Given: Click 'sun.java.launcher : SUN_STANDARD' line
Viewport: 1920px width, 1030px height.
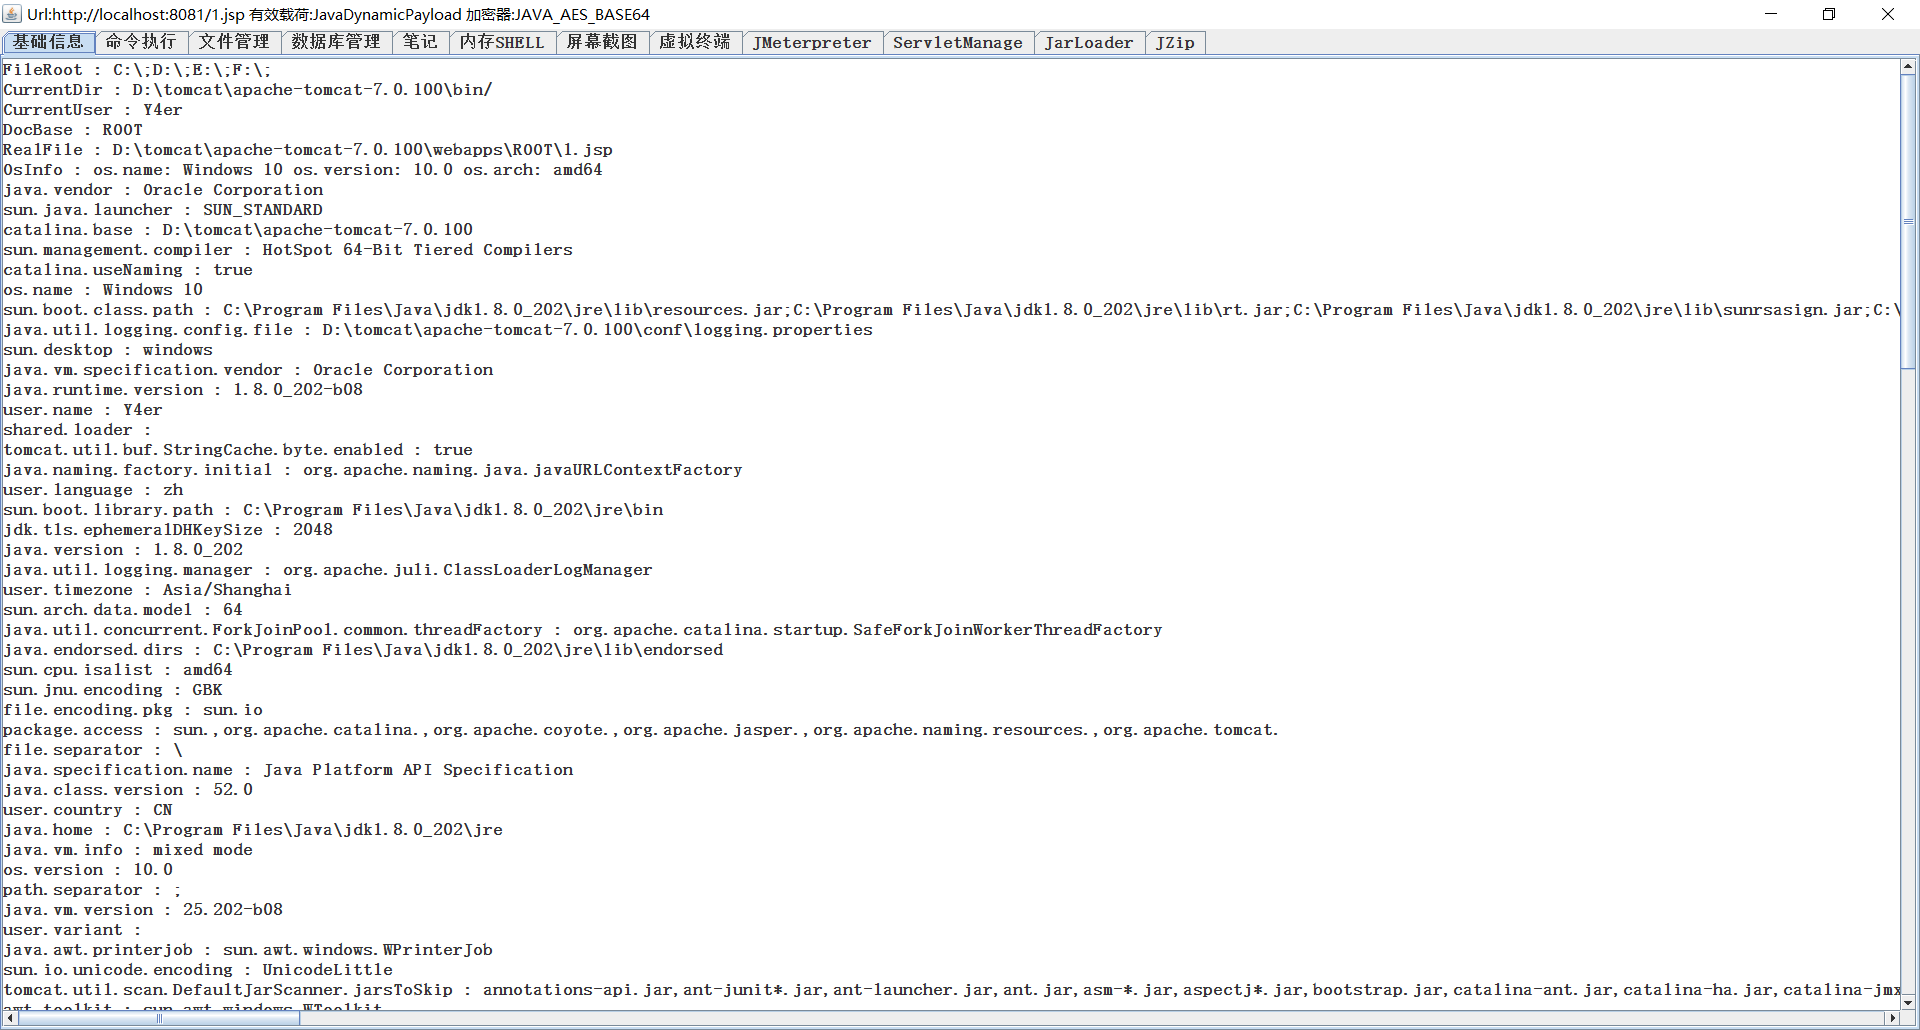Looking at the screenshot, I should pyautogui.click(x=163, y=210).
